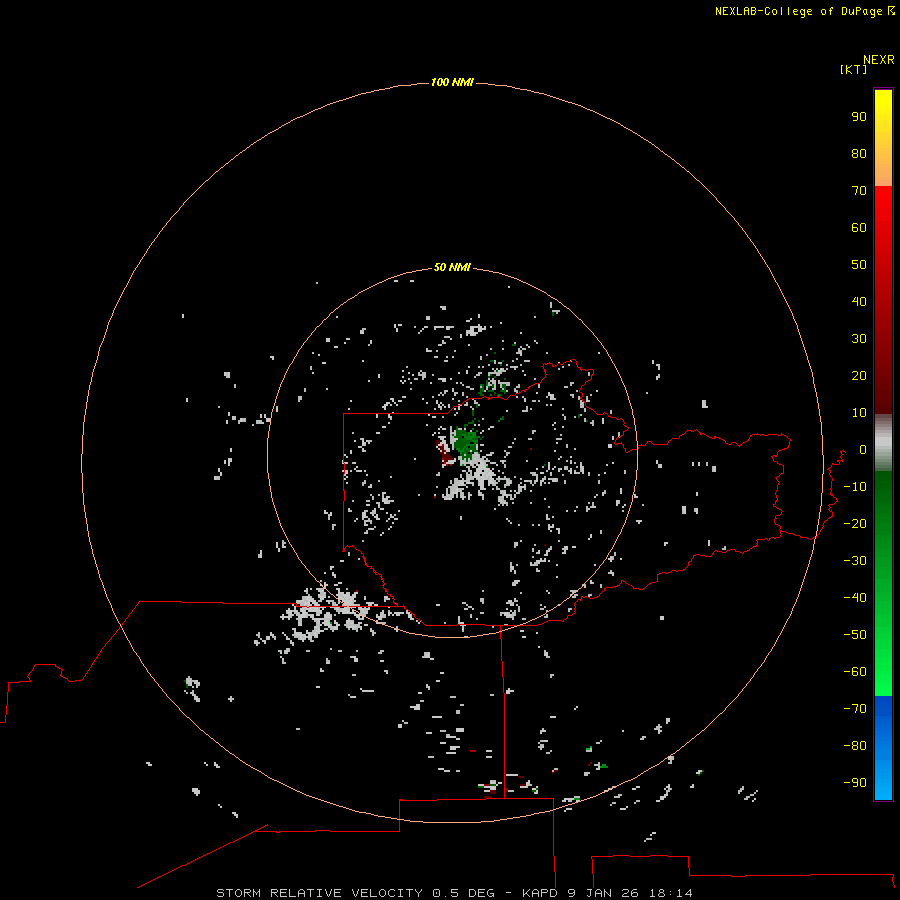Screen dimensions: 900x900
Task: Click the yellow top segment of color bar
Action: 883,138
